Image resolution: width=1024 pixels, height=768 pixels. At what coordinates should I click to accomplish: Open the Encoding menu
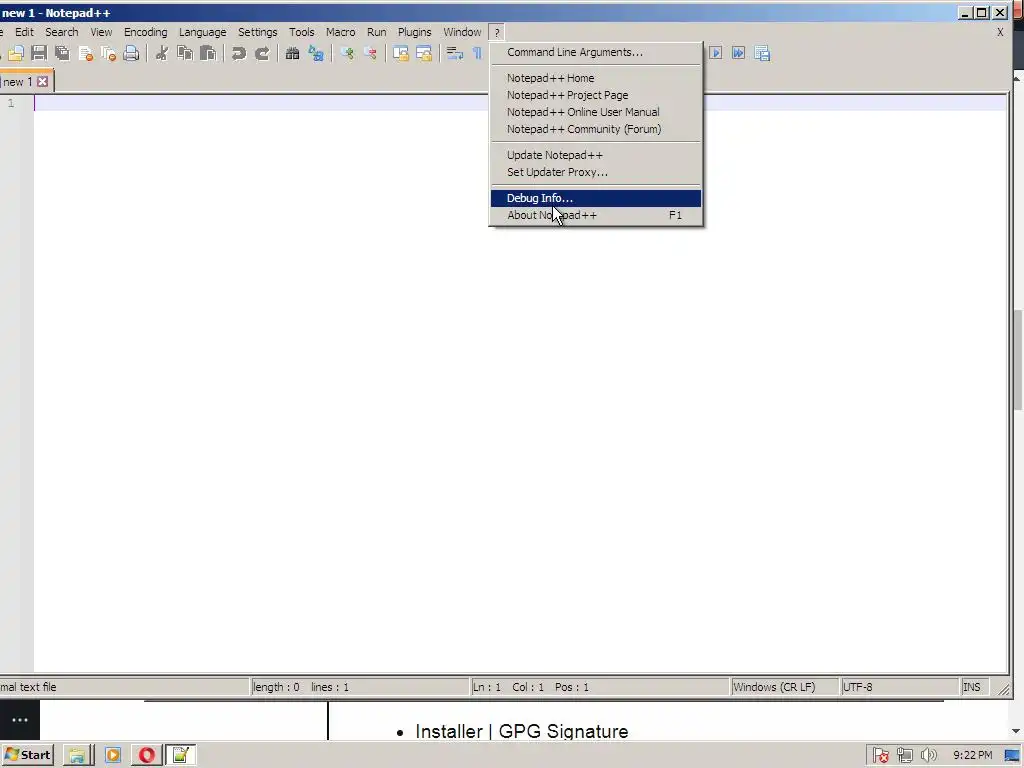146,32
